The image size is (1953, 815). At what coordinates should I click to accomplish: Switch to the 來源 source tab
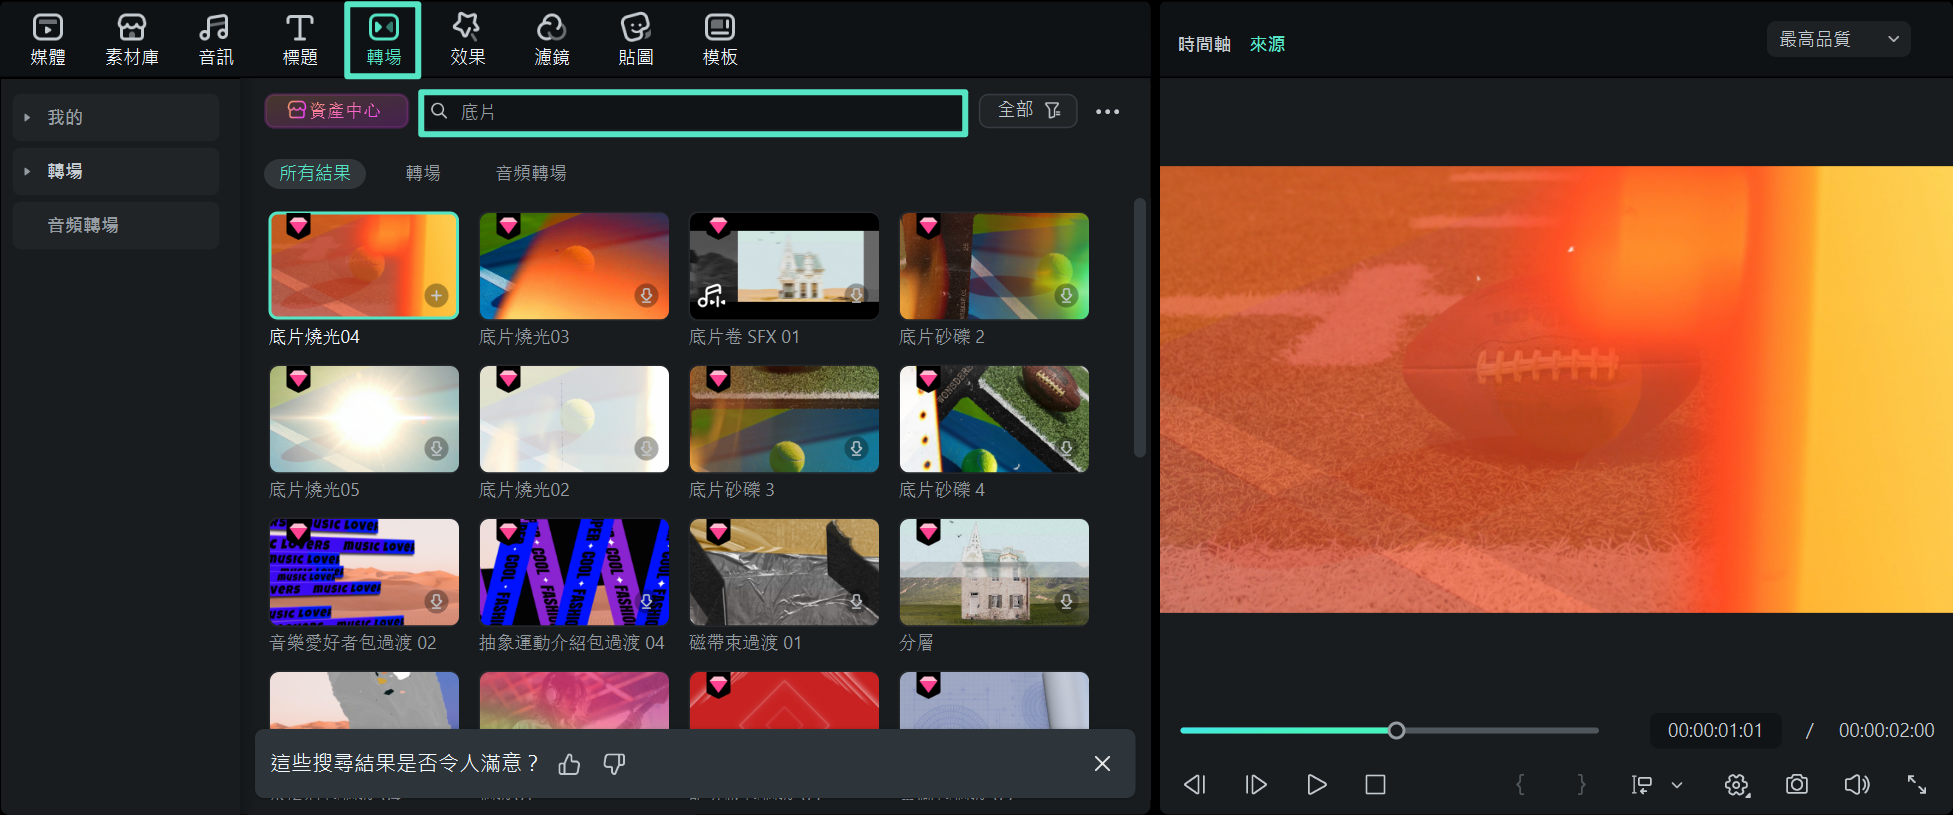click(1267, 44)
